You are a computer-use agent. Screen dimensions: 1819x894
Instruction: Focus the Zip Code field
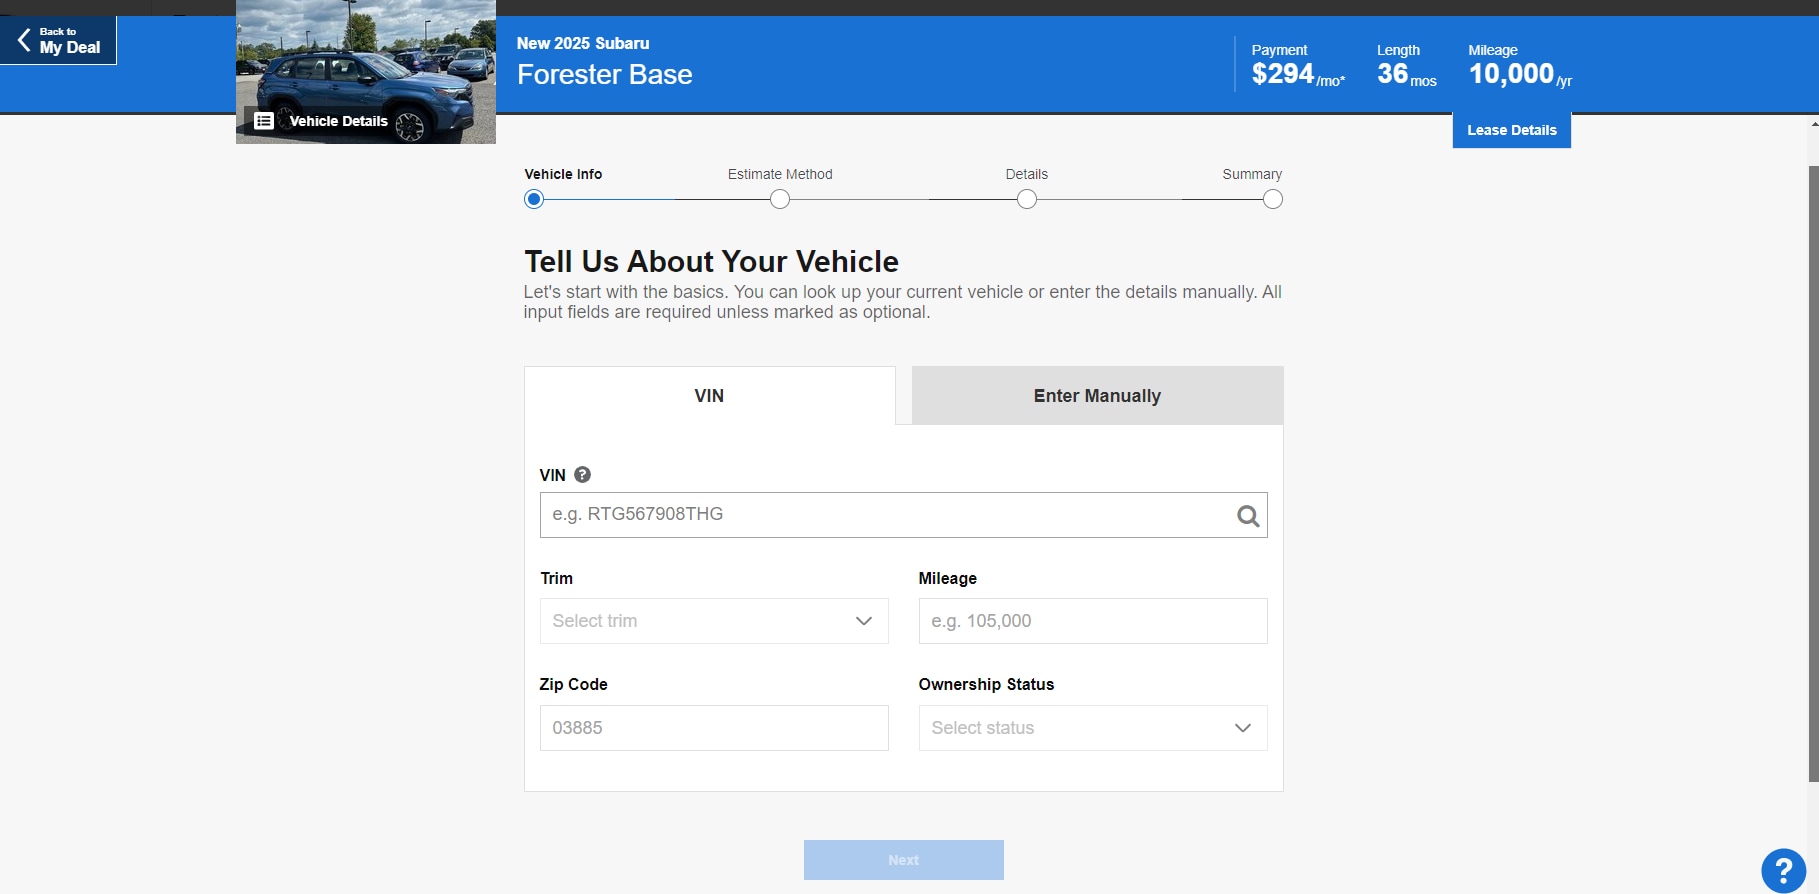click(x=714, y=728)
